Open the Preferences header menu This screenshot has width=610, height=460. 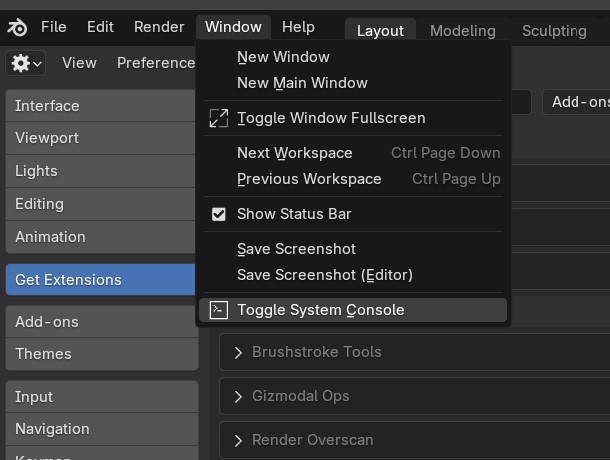click(156, 63)
